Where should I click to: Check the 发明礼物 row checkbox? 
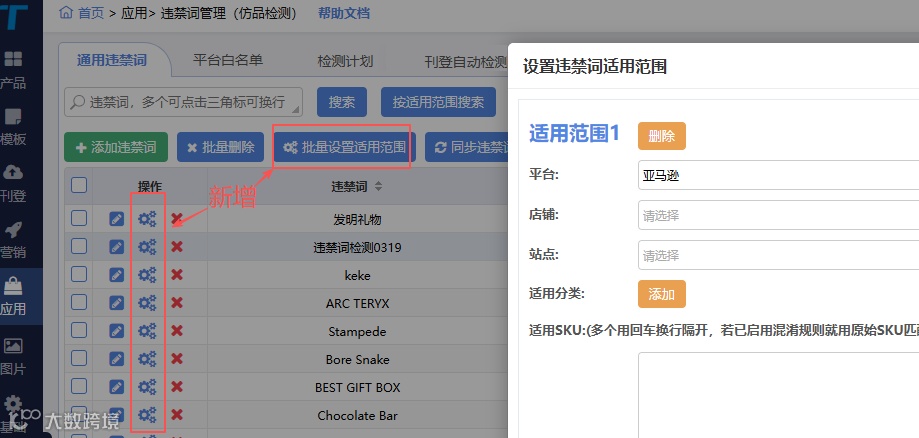pyautogui.click(x=79, y=219)
